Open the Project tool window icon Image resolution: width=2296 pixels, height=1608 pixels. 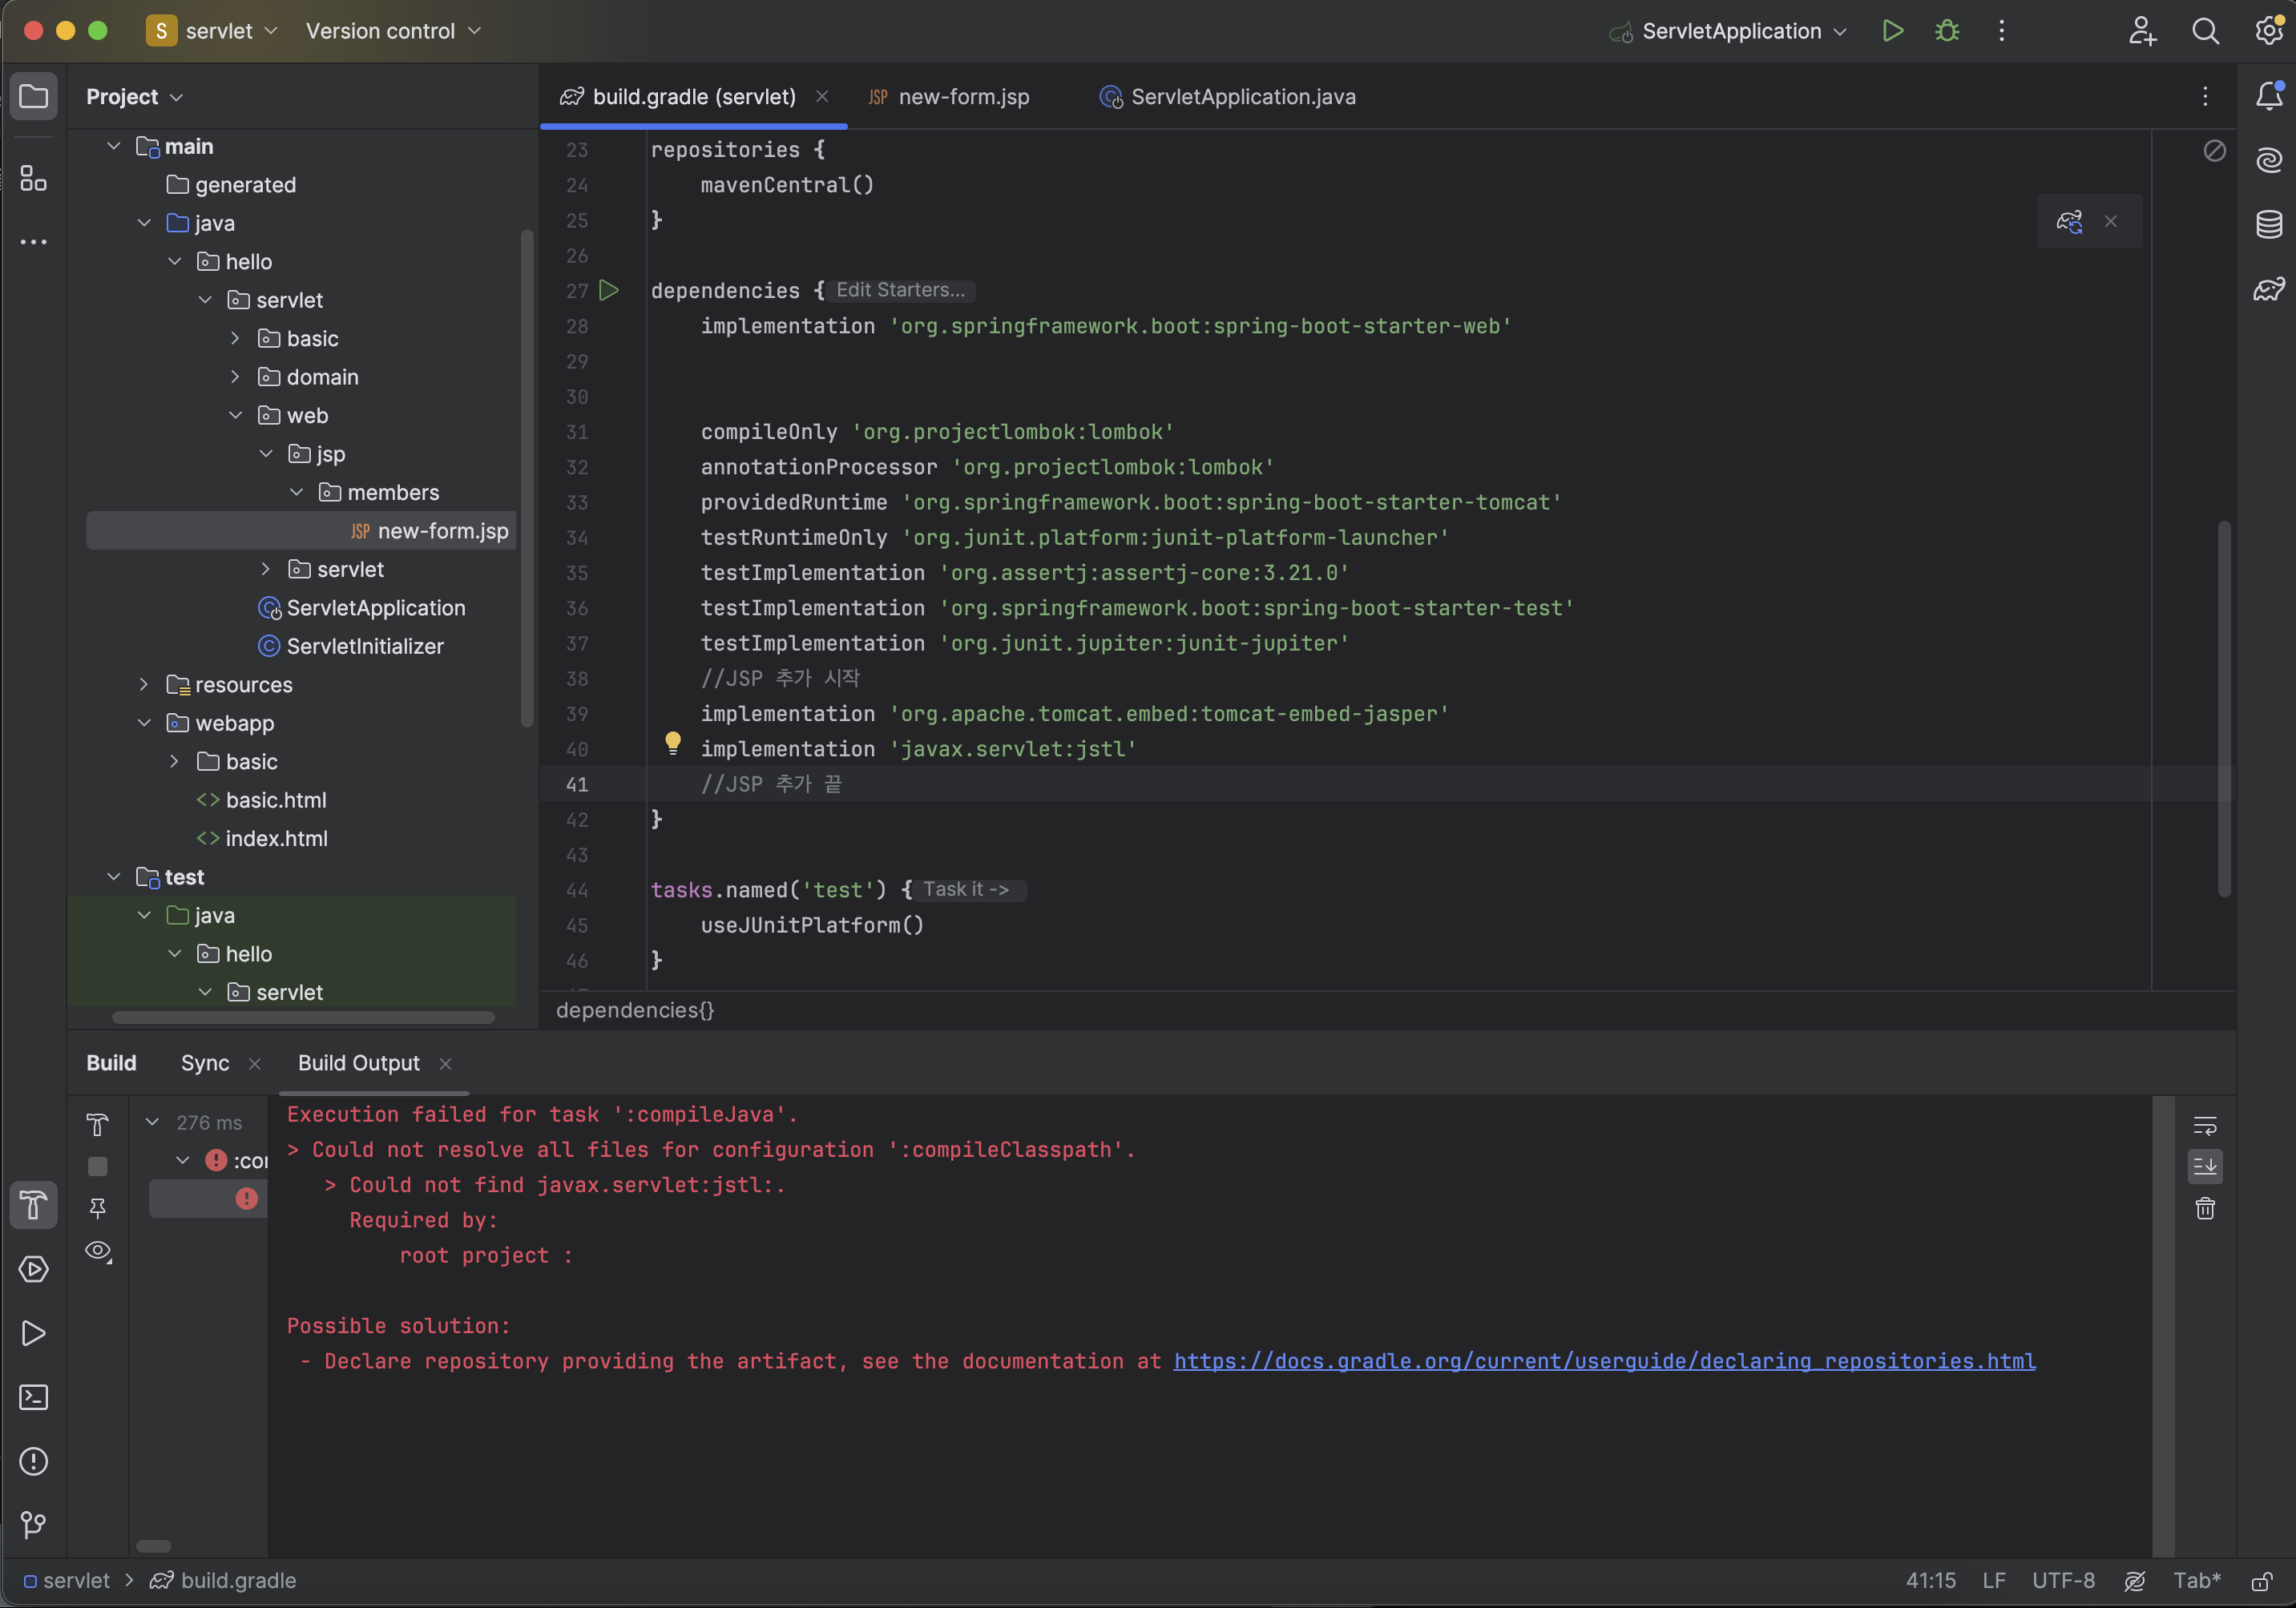[34, 96]
